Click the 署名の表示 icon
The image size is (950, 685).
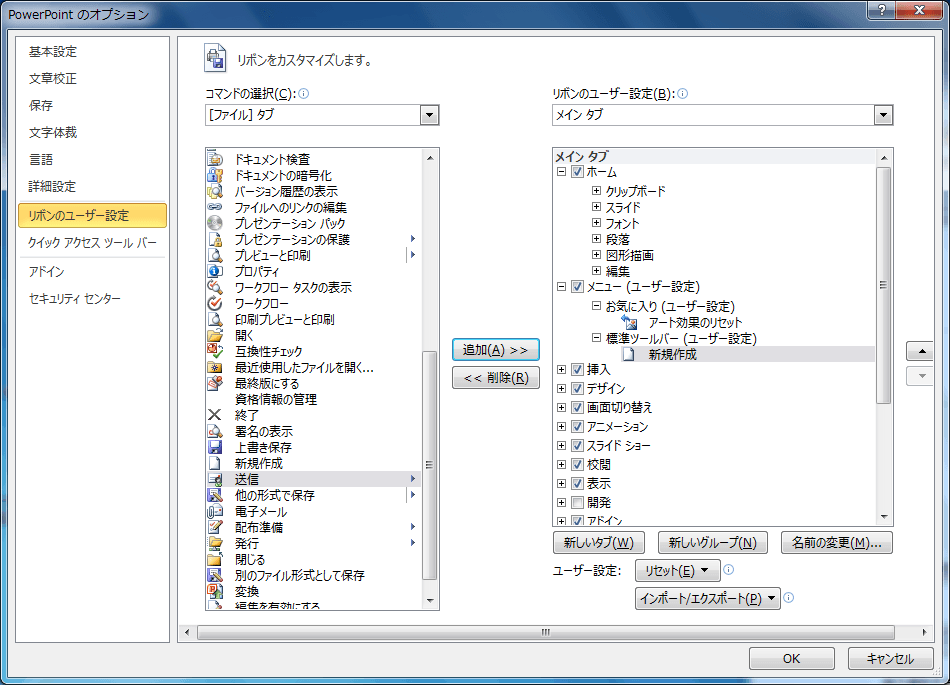coord(215,431)
